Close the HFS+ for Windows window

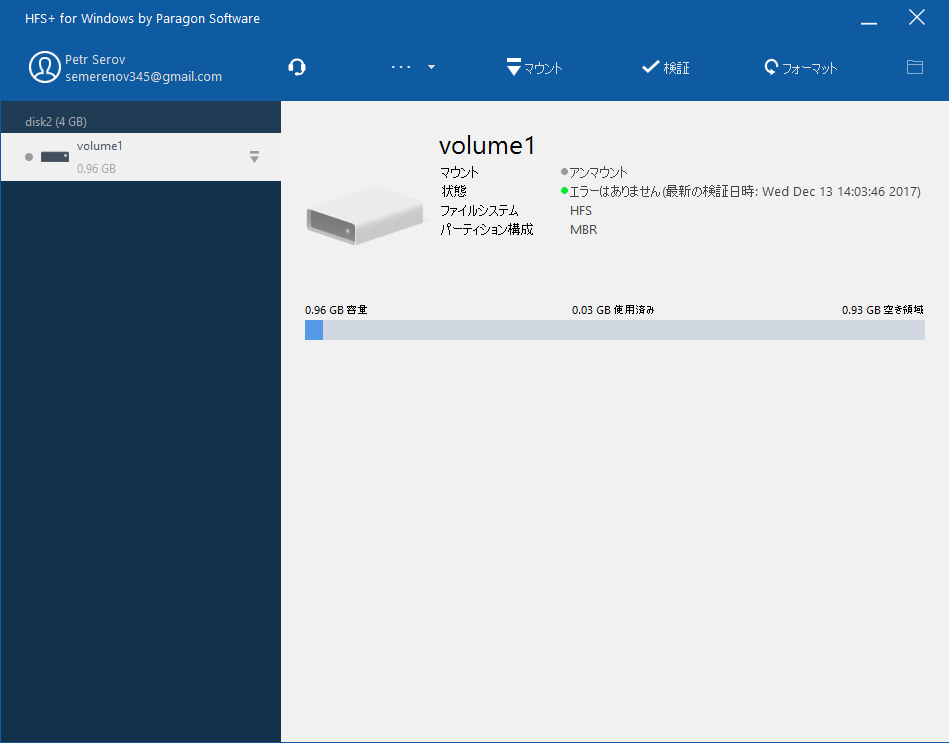coord(916,18)
